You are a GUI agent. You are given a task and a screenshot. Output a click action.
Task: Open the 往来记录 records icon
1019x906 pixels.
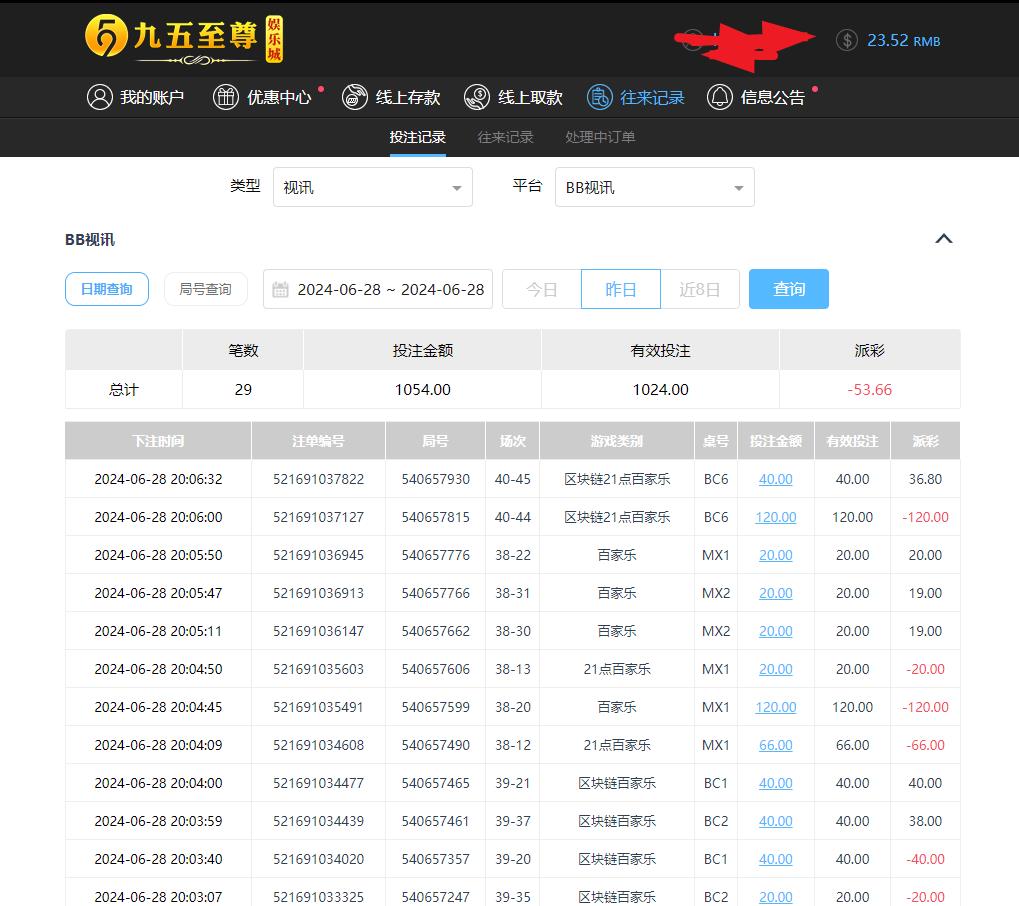[x=599, y=97]
